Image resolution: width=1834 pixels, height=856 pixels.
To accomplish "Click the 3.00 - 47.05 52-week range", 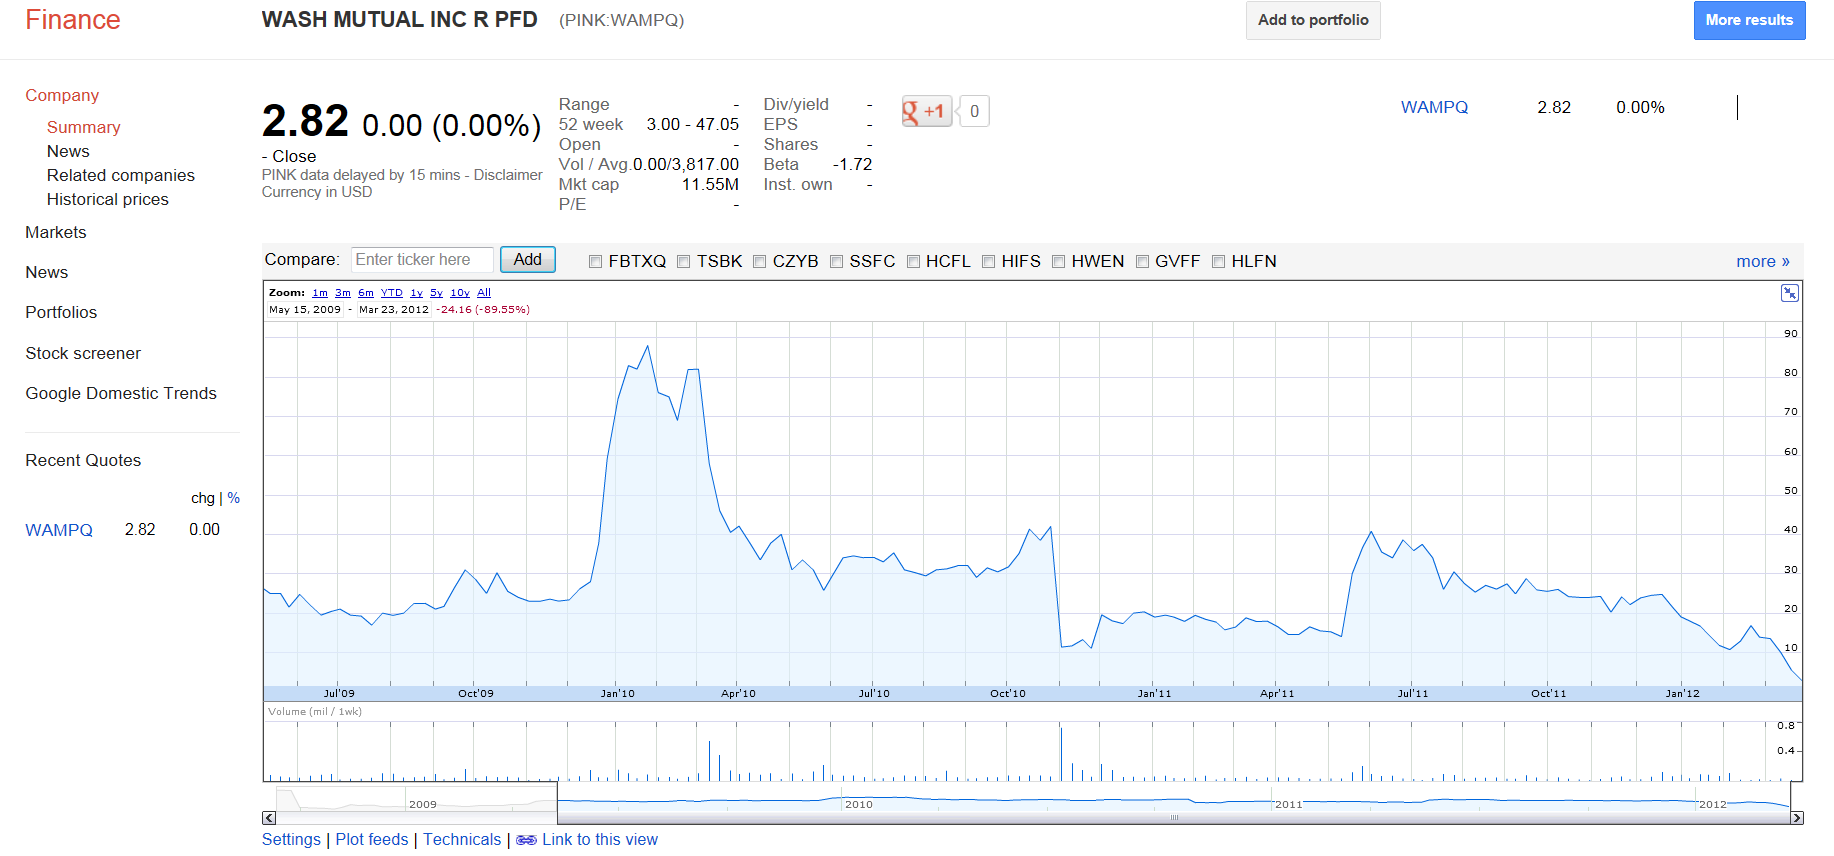I will point(692,125).
